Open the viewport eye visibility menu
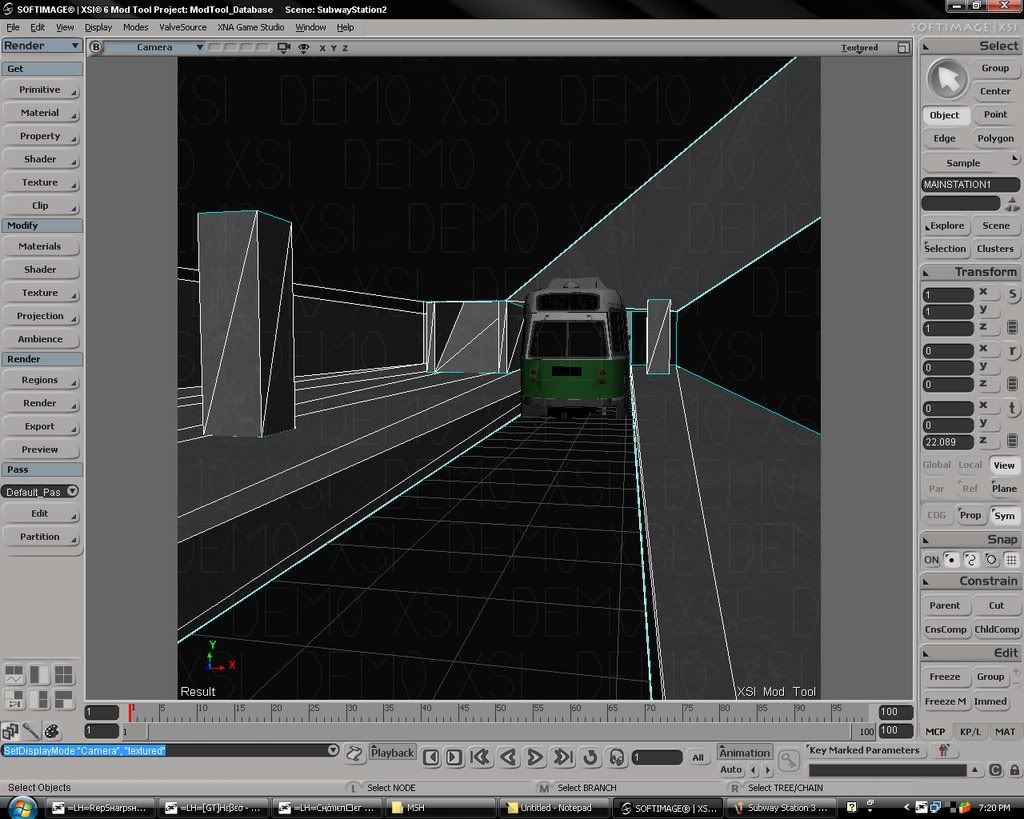 pos(304,48)
